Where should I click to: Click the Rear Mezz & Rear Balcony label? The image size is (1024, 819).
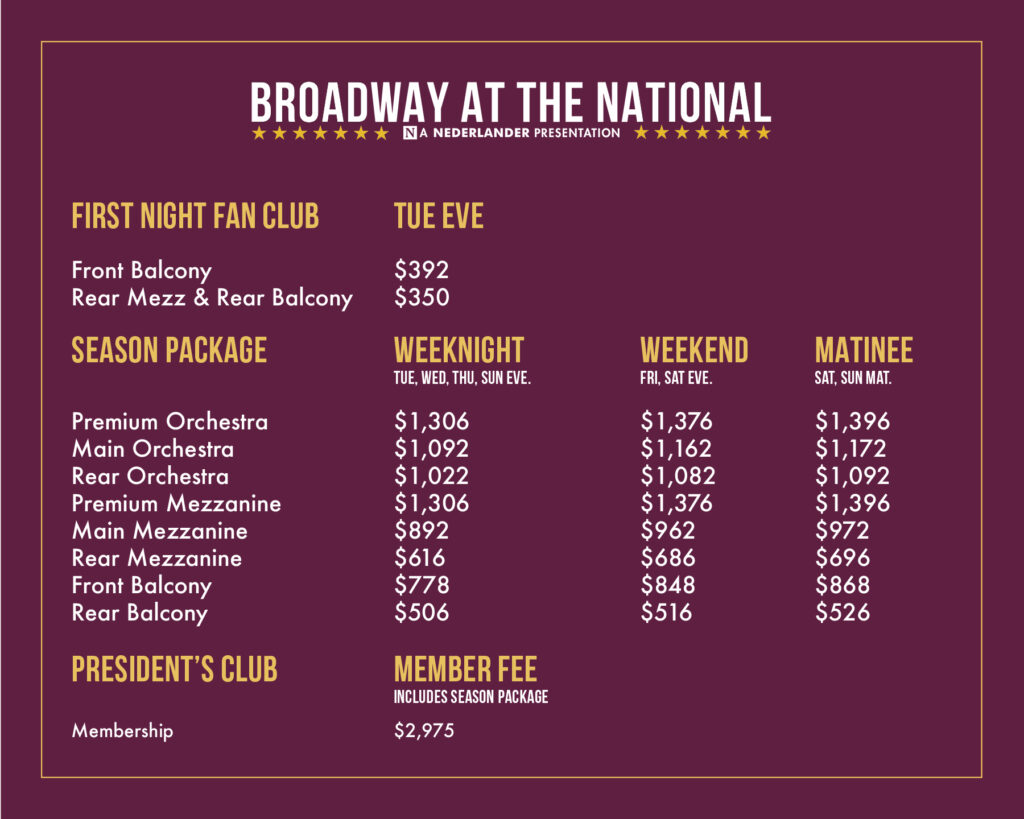tap(212, 298)
